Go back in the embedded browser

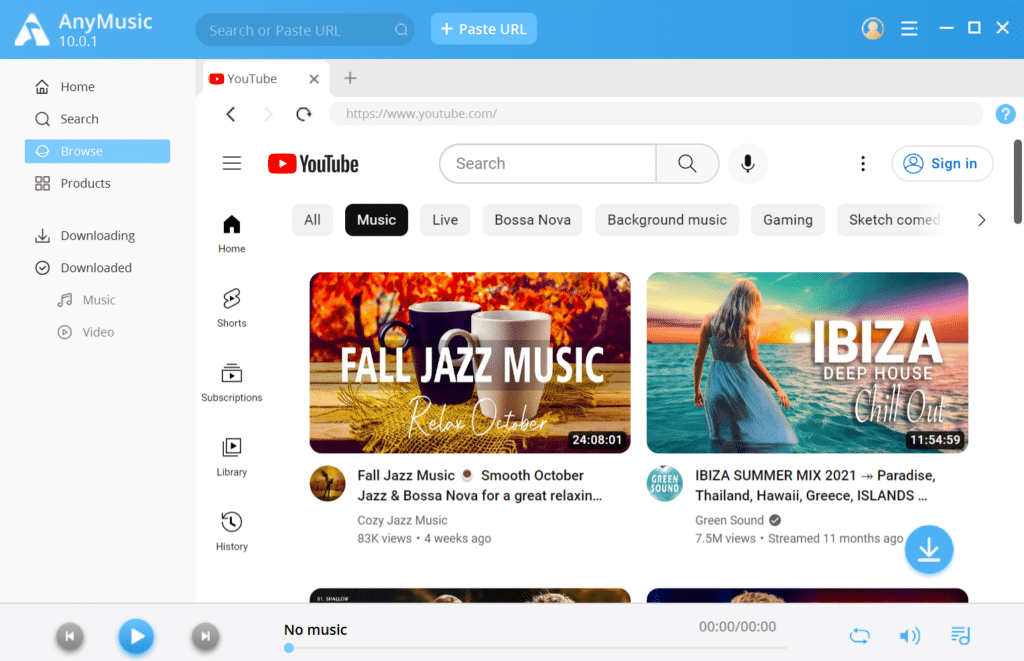pos(231,114)
